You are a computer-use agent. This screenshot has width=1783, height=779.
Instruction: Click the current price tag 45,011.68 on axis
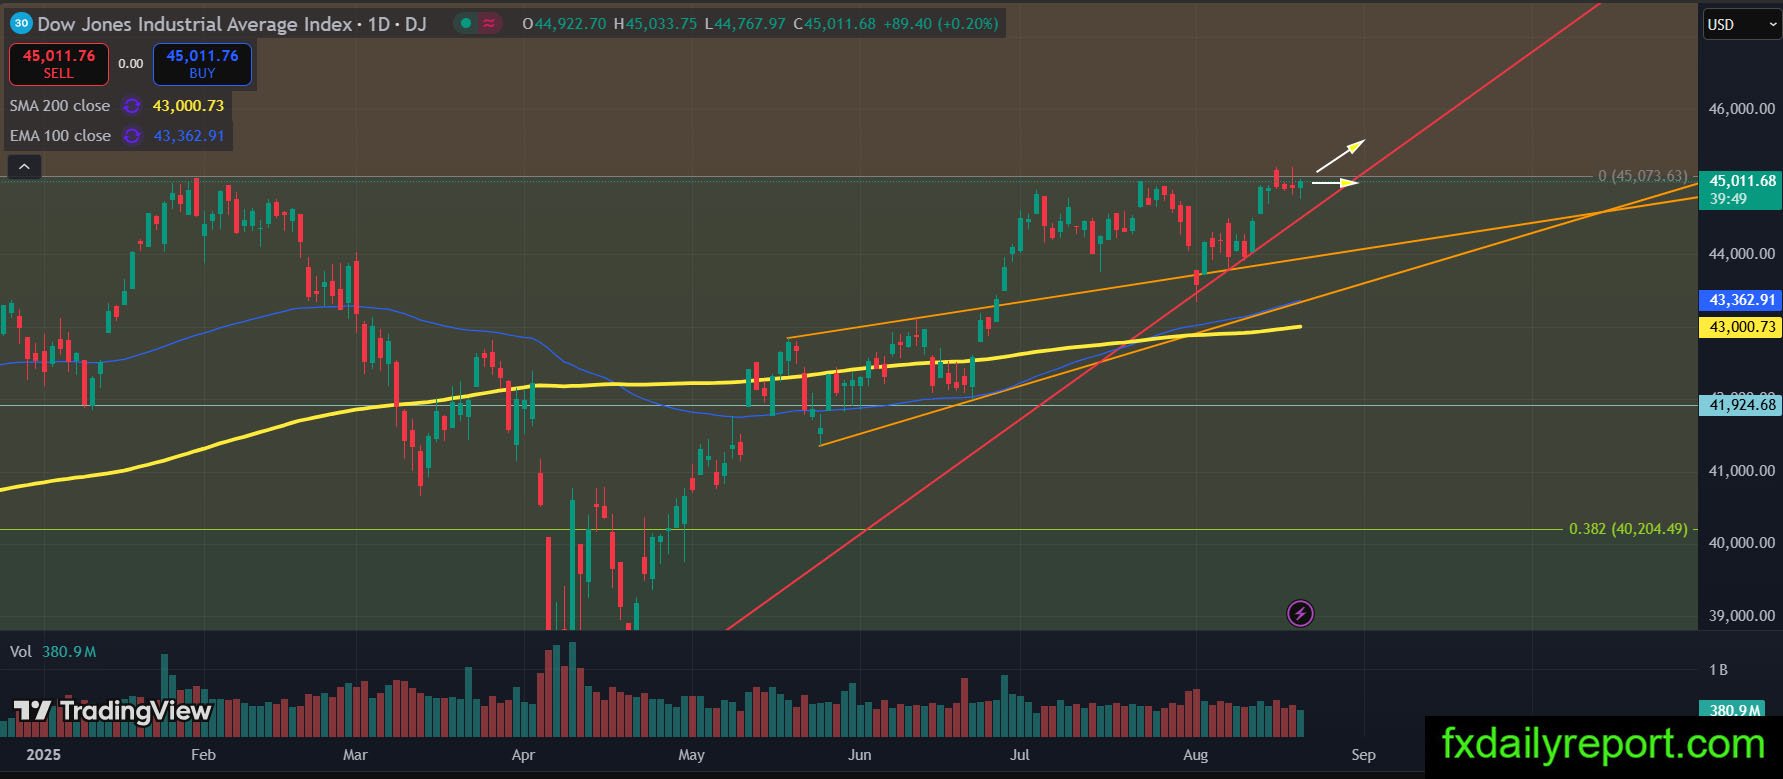(x=1742, y=181)
